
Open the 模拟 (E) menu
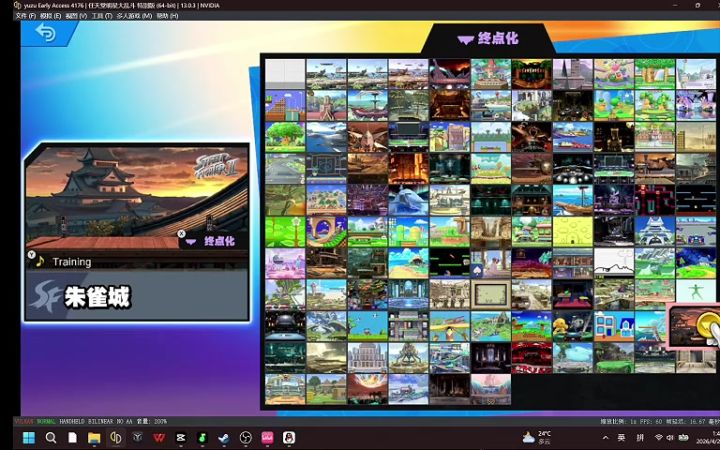click(51, 16)
